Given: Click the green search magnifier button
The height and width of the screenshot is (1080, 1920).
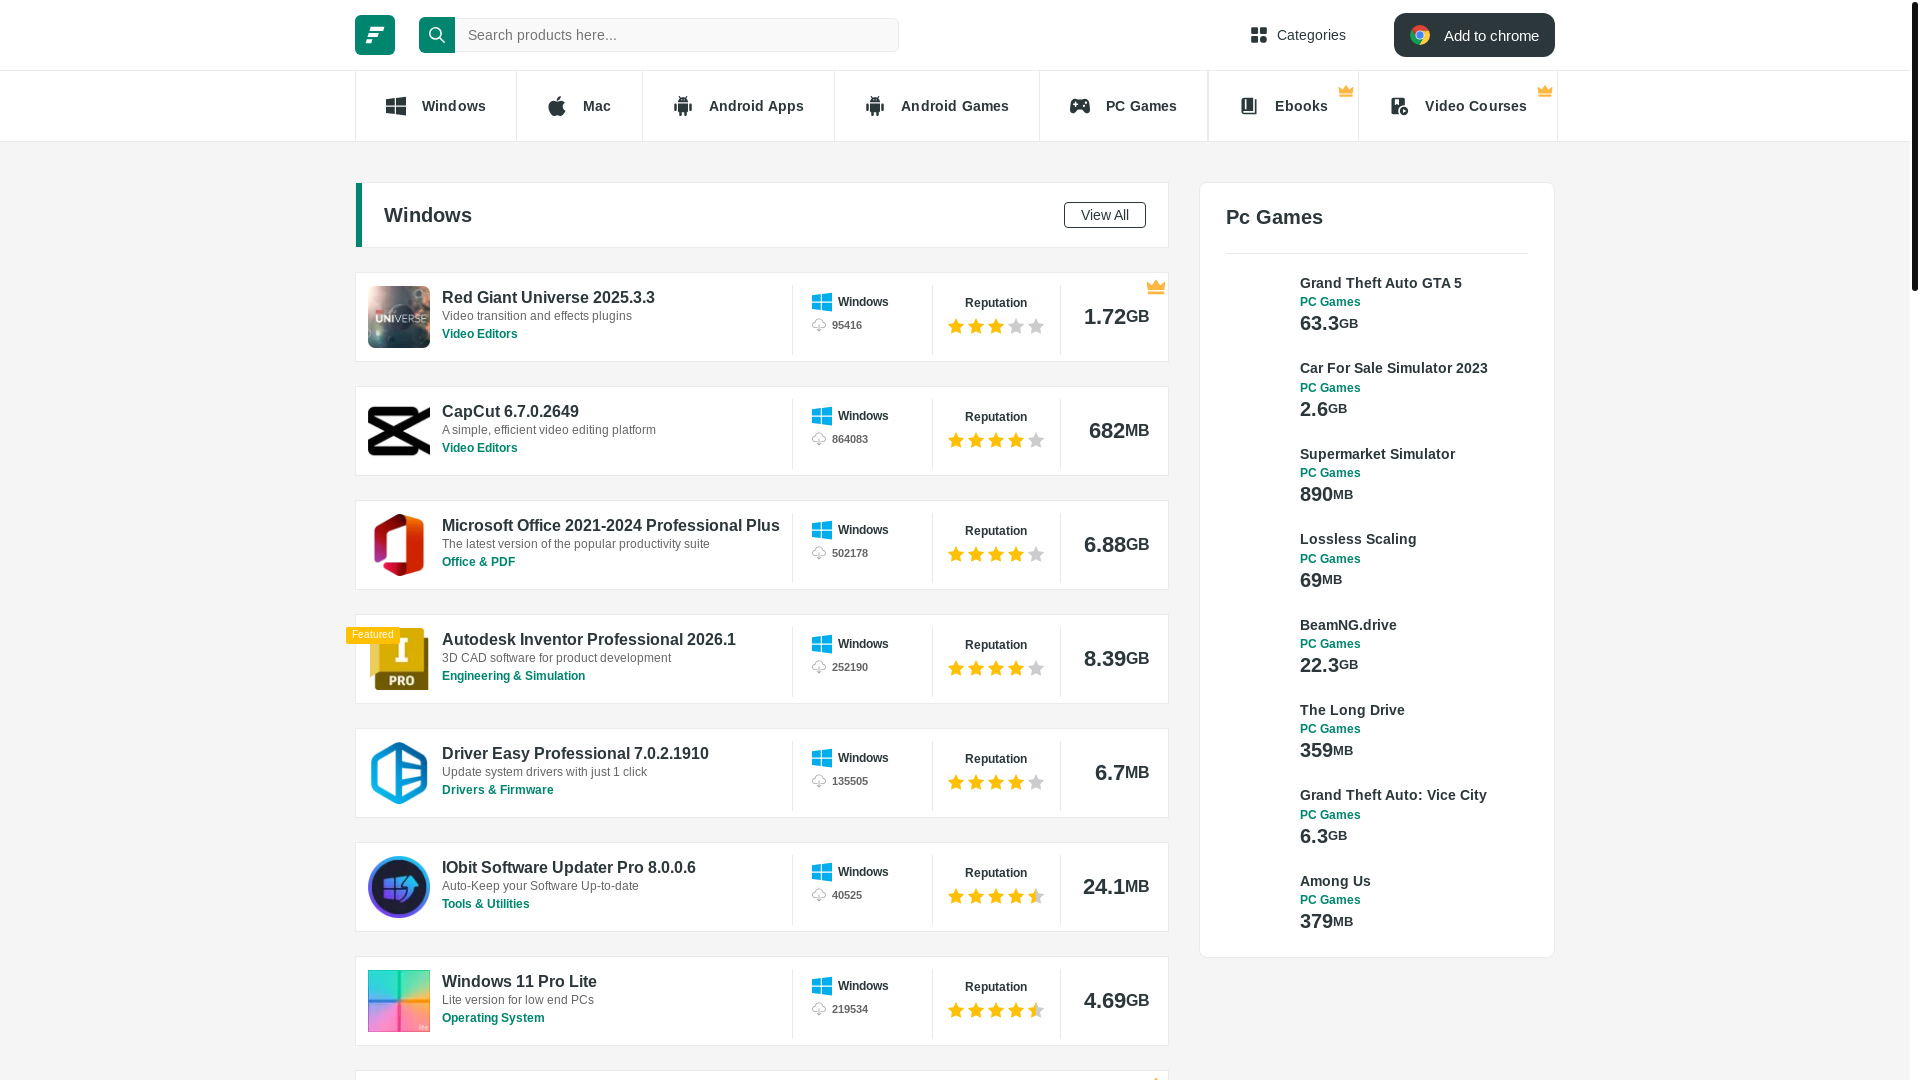Looking at the screenshot, I should click(x=437, y=35).
